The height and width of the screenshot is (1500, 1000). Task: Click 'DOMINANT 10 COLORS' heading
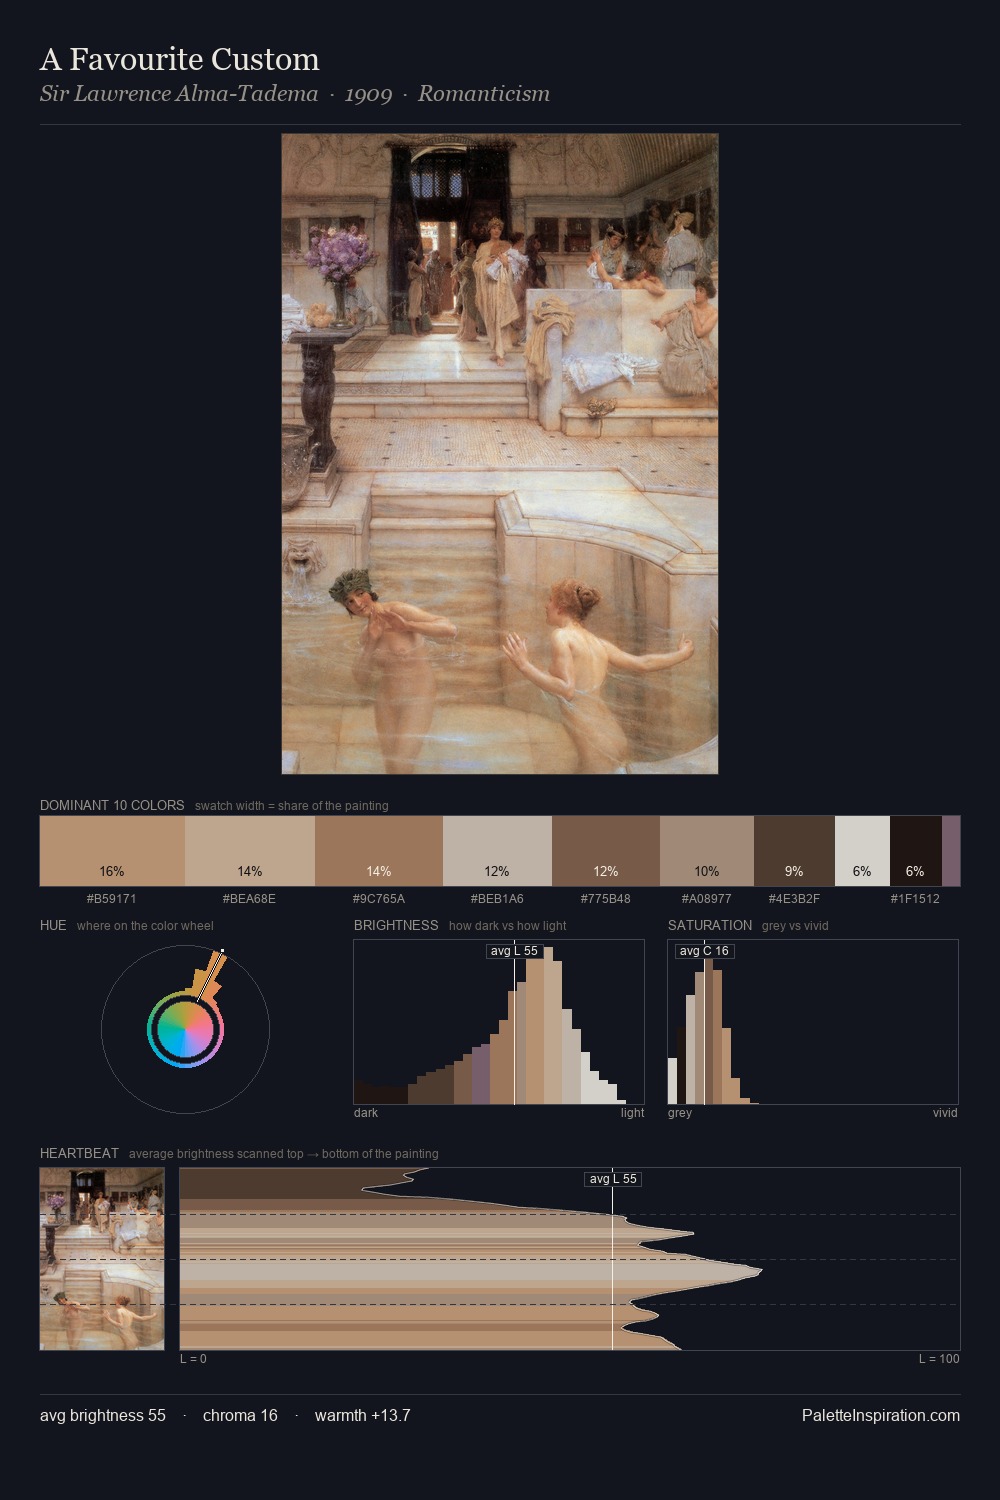coord(112,805)
